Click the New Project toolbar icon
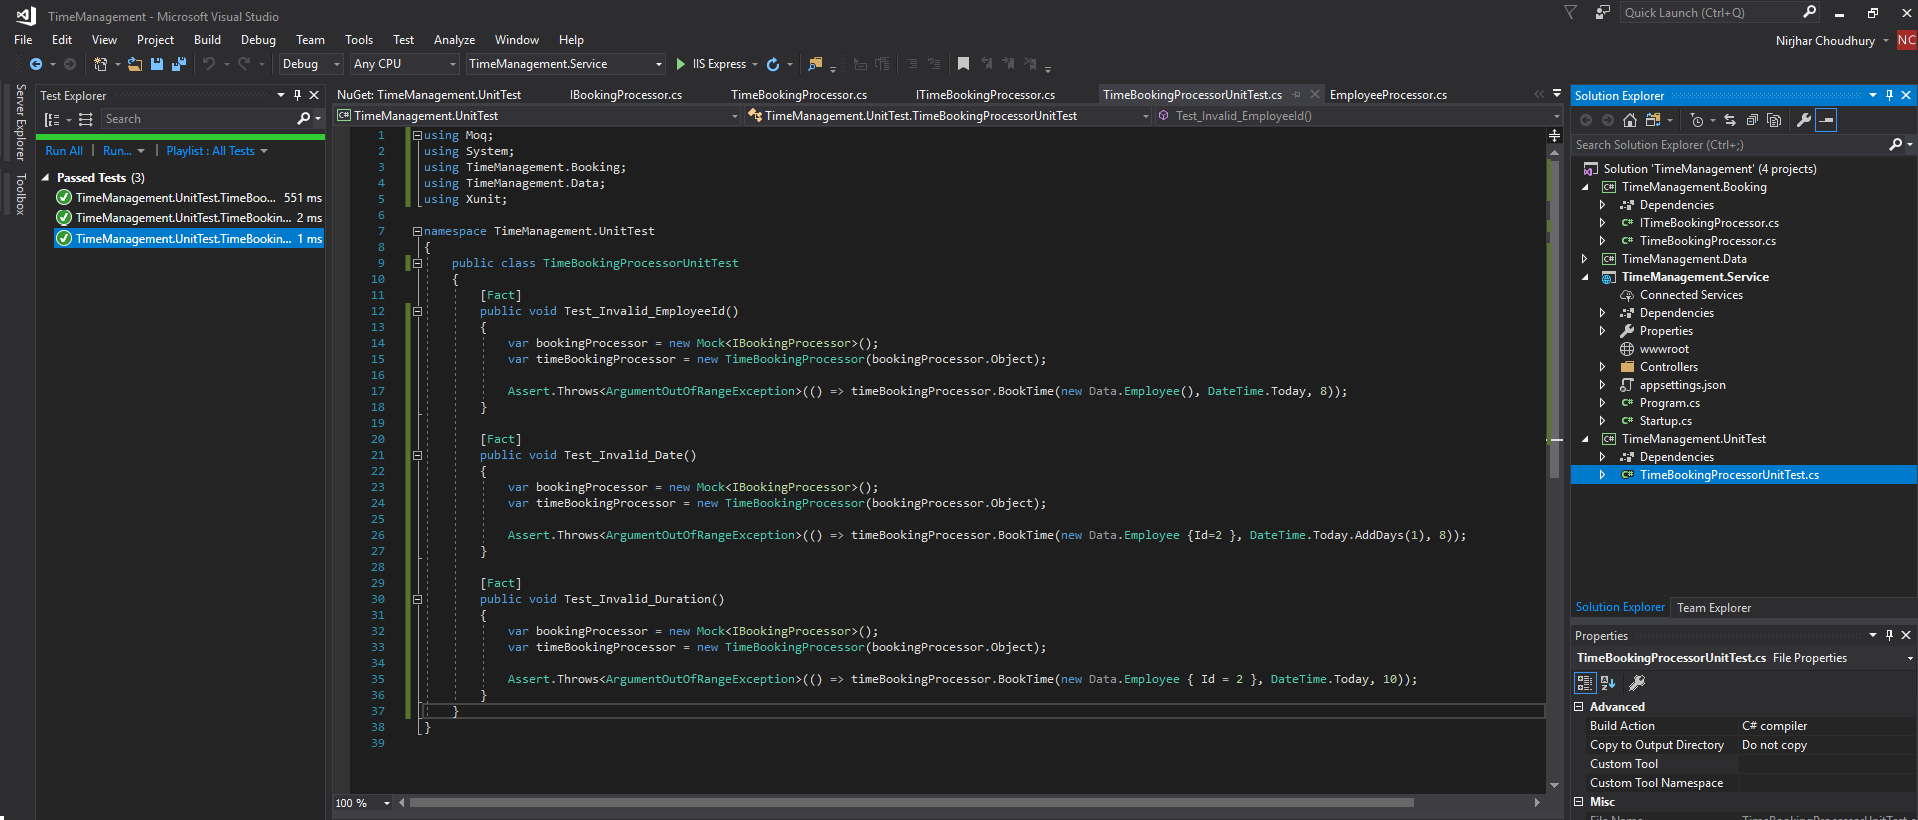The height and width of the screenshot is (820, 1918). [100, 64]
